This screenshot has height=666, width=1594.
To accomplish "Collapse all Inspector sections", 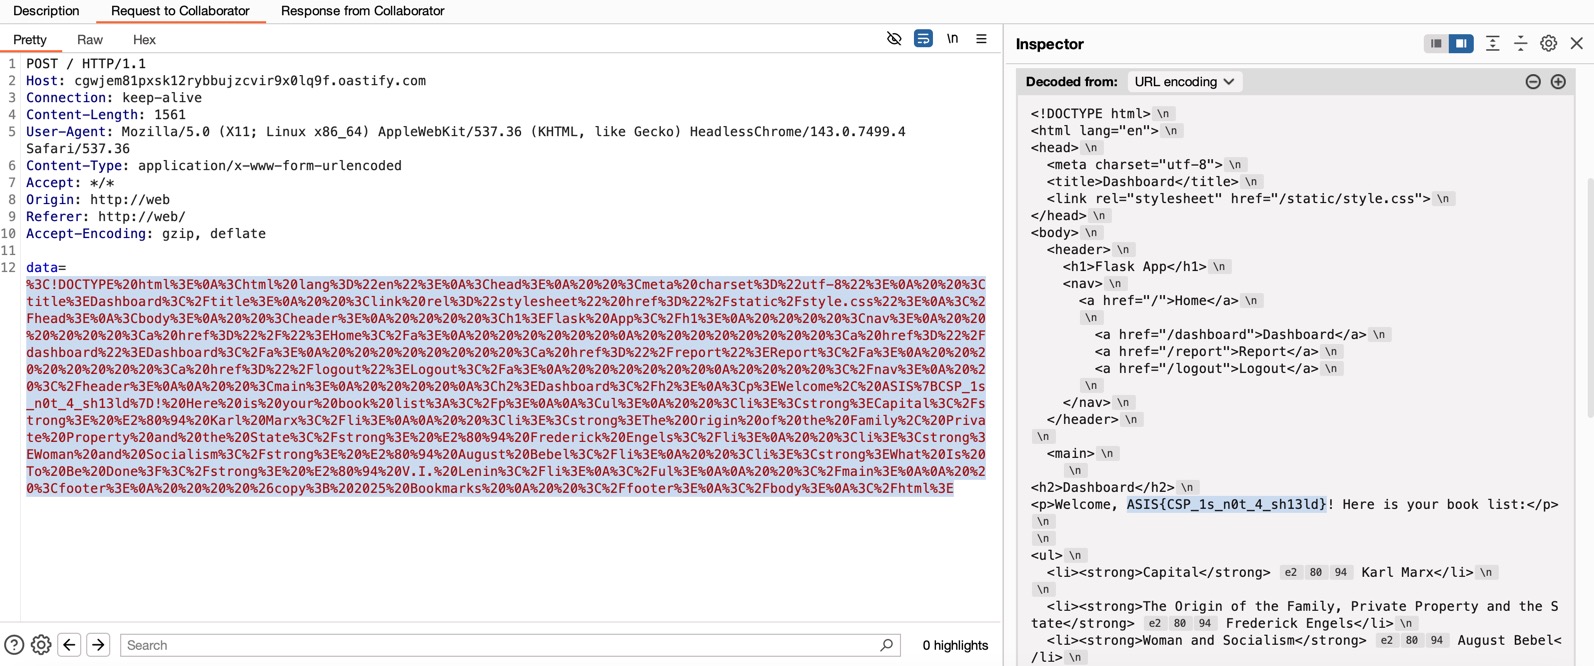I will [1520, 44].
